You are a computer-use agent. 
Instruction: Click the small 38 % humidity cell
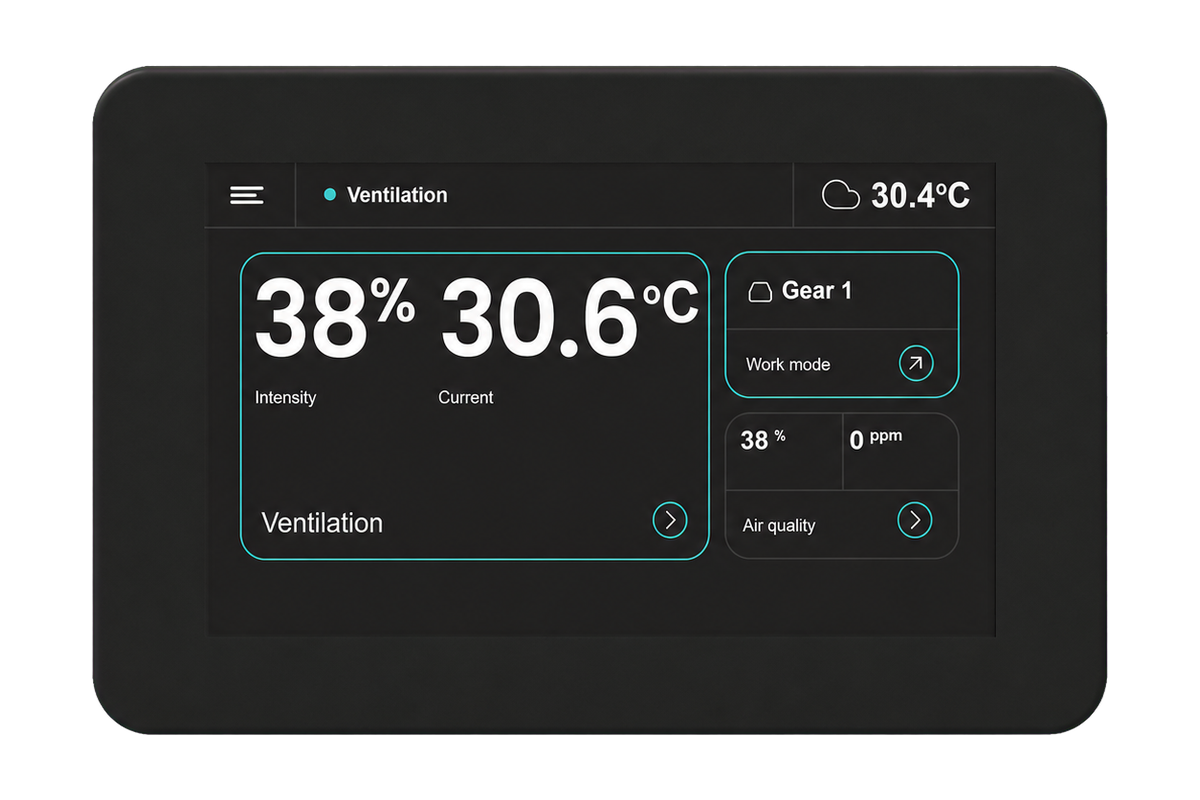[x=784, y=452]
